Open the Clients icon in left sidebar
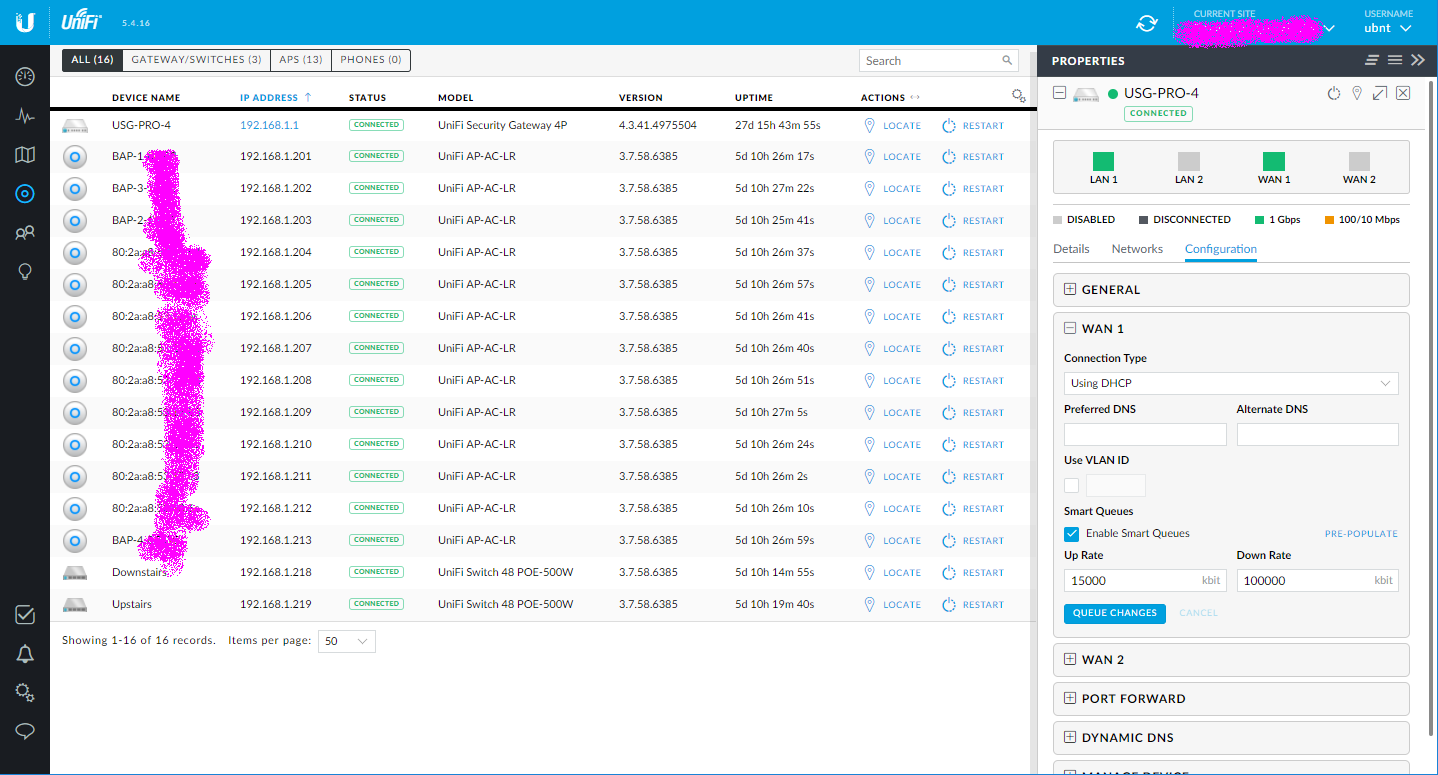 pyautogui.click(x=25, y=233)
